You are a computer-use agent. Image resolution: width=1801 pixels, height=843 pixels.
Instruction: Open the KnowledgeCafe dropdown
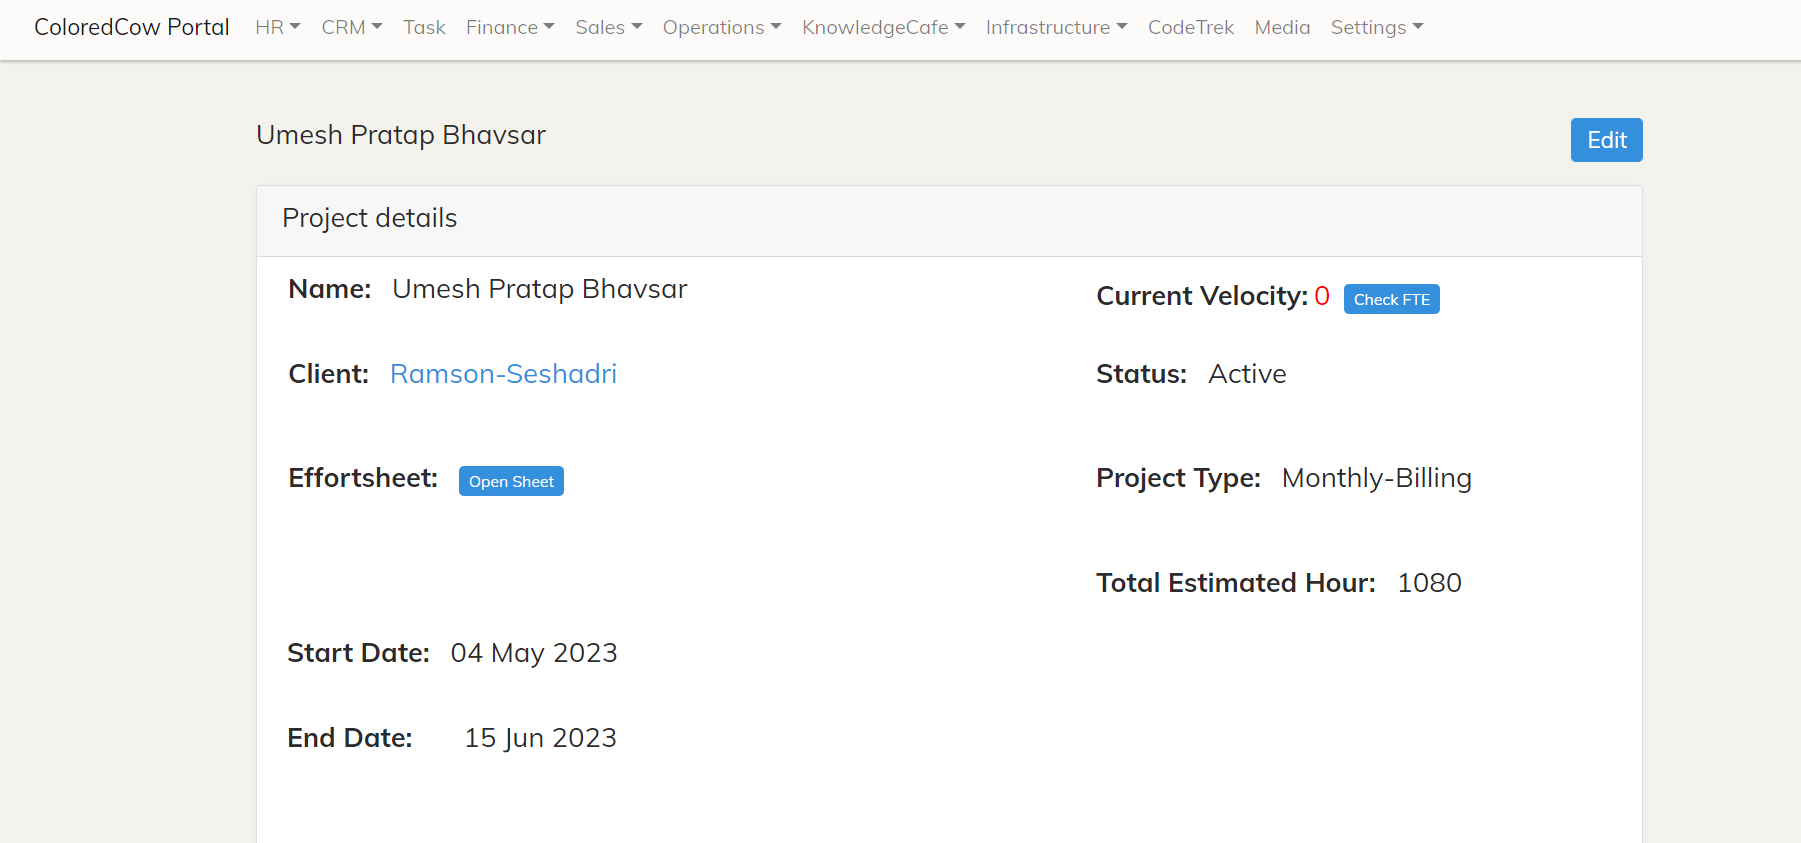(x=882, y=27)
